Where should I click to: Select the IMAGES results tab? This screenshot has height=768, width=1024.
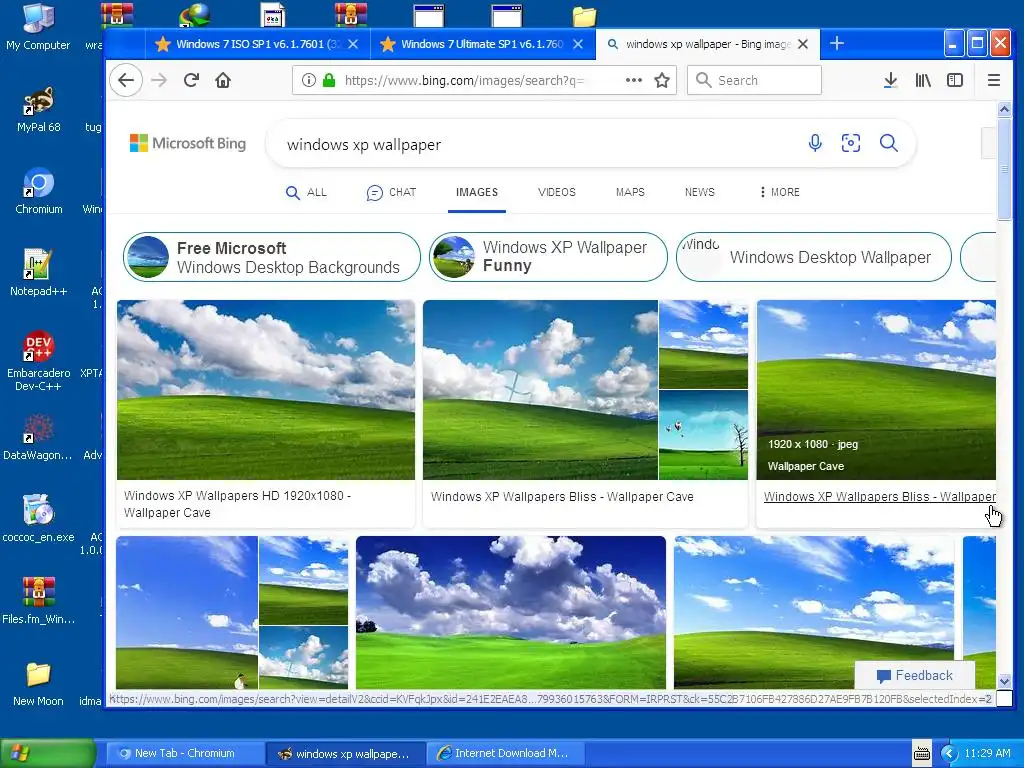477,192
